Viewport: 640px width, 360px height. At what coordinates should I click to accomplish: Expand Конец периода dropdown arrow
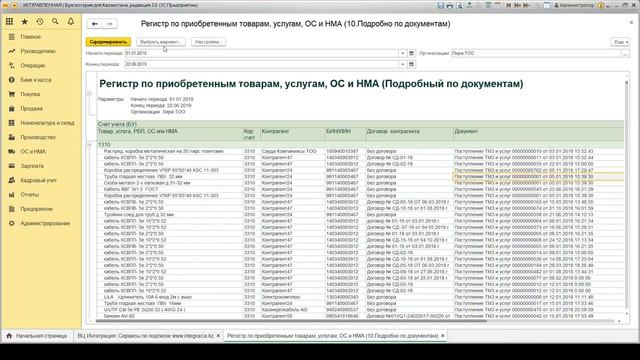click(x=402, y=64)
